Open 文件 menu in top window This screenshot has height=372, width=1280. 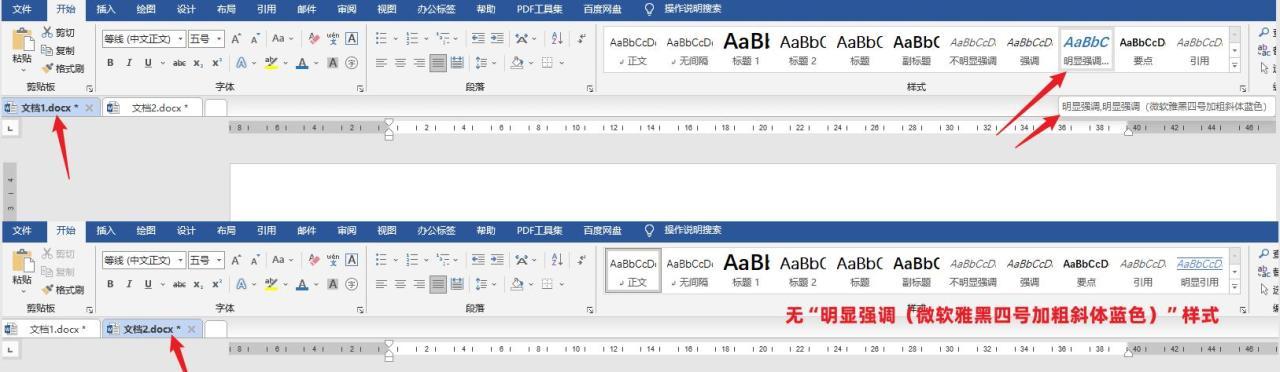(x=23, y=9)
